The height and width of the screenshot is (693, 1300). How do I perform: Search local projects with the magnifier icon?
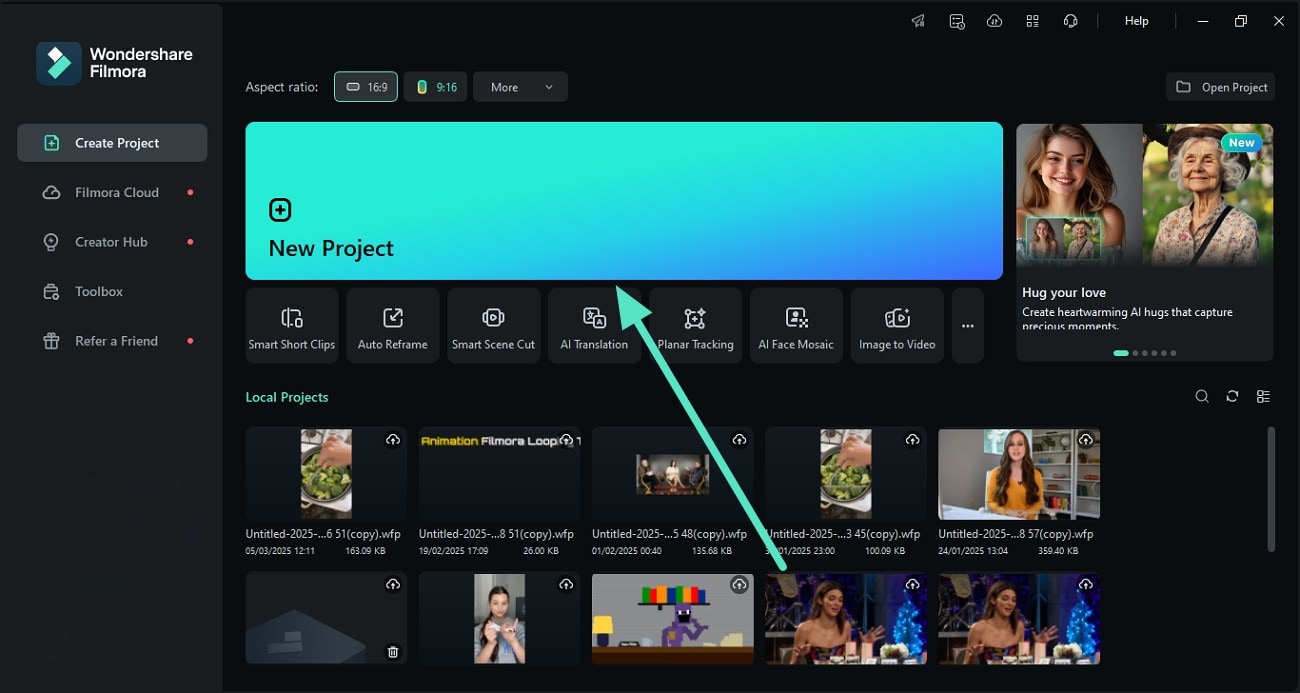pyautogui.click(x=1202, y=397)
